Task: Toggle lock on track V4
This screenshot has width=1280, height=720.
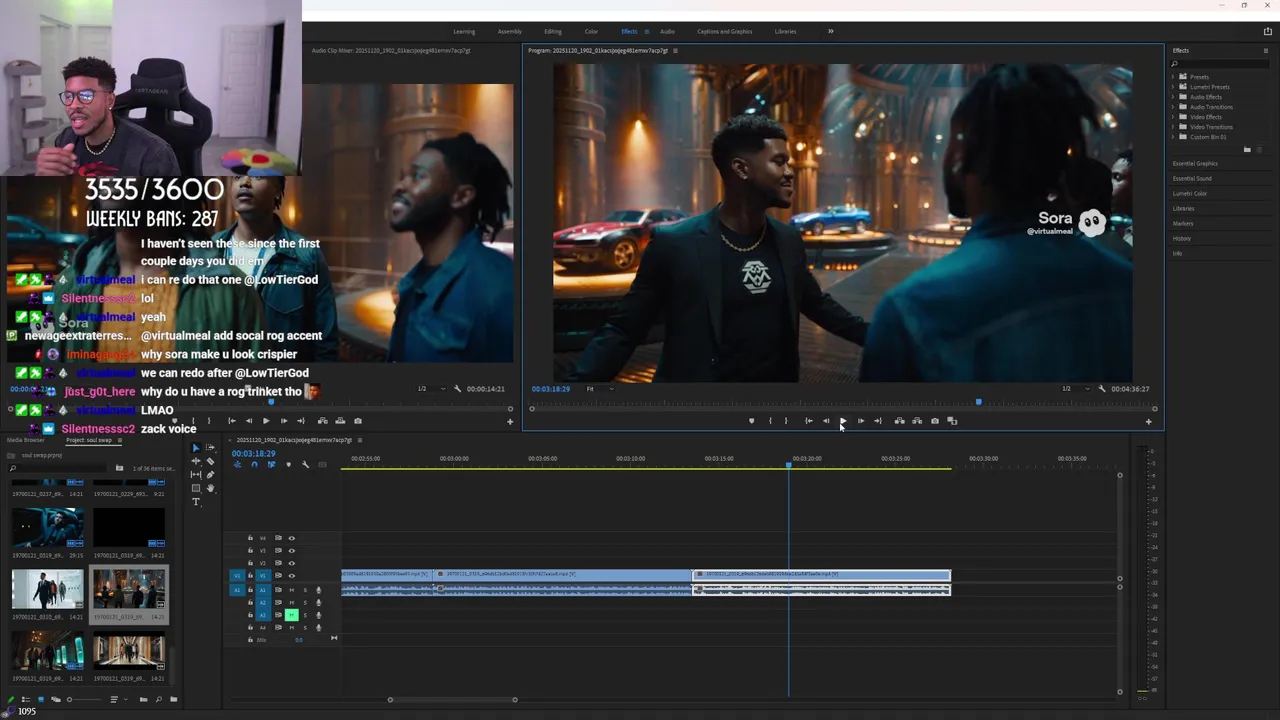Action: [250, 538]
